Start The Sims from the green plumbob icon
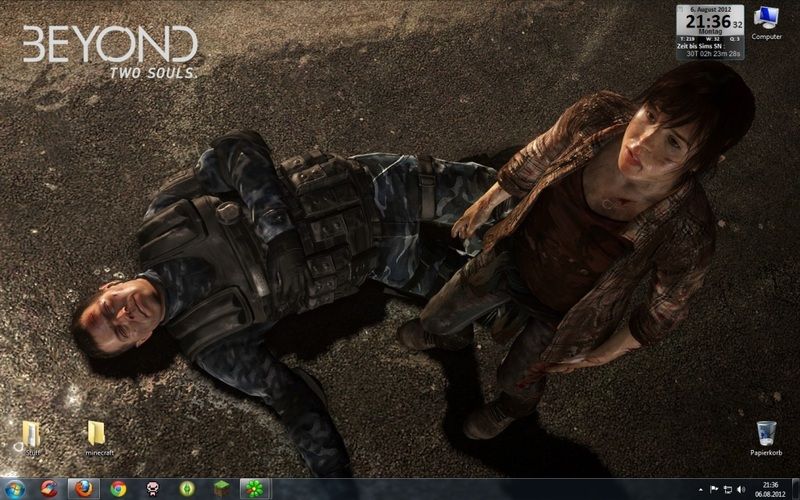The image size is (800, 500). [187, 489]
